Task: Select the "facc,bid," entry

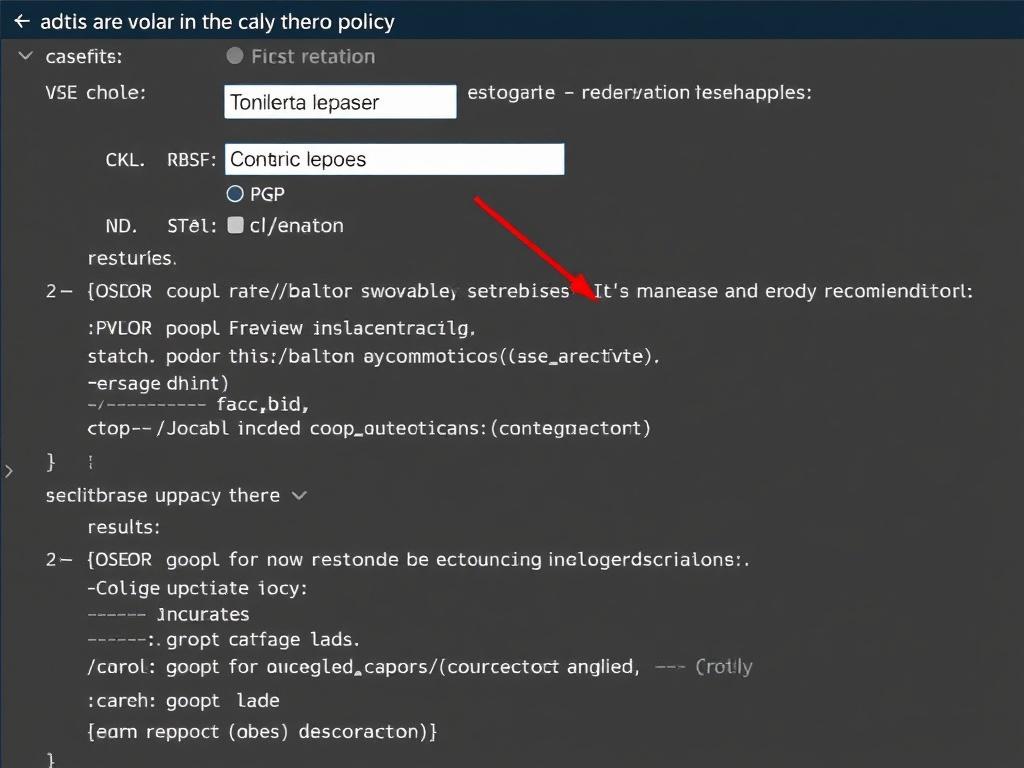Action: [x=263, y=405]
